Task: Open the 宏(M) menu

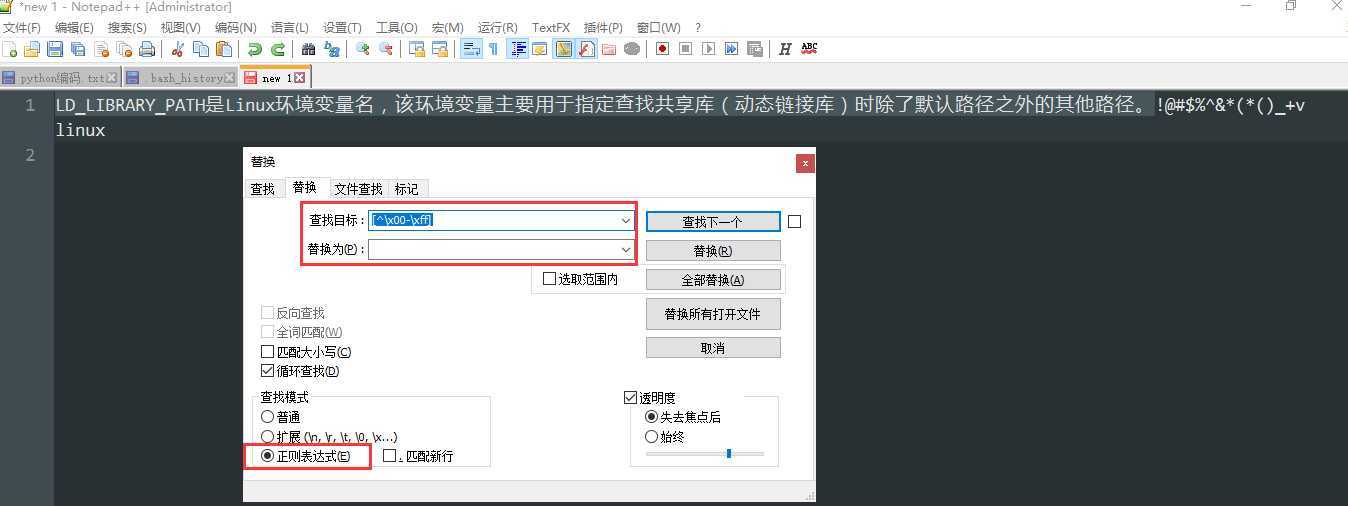Action: click(x=447, y=27)
